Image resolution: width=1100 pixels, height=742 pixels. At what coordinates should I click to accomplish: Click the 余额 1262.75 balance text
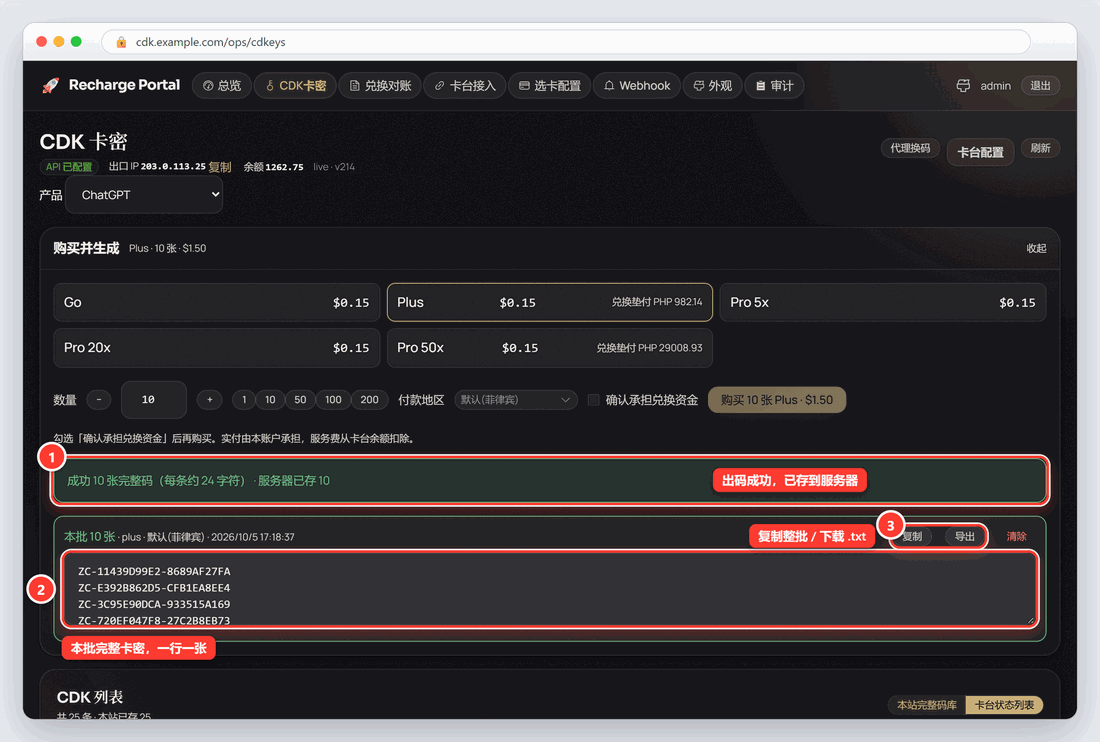[x=274, y=167]
